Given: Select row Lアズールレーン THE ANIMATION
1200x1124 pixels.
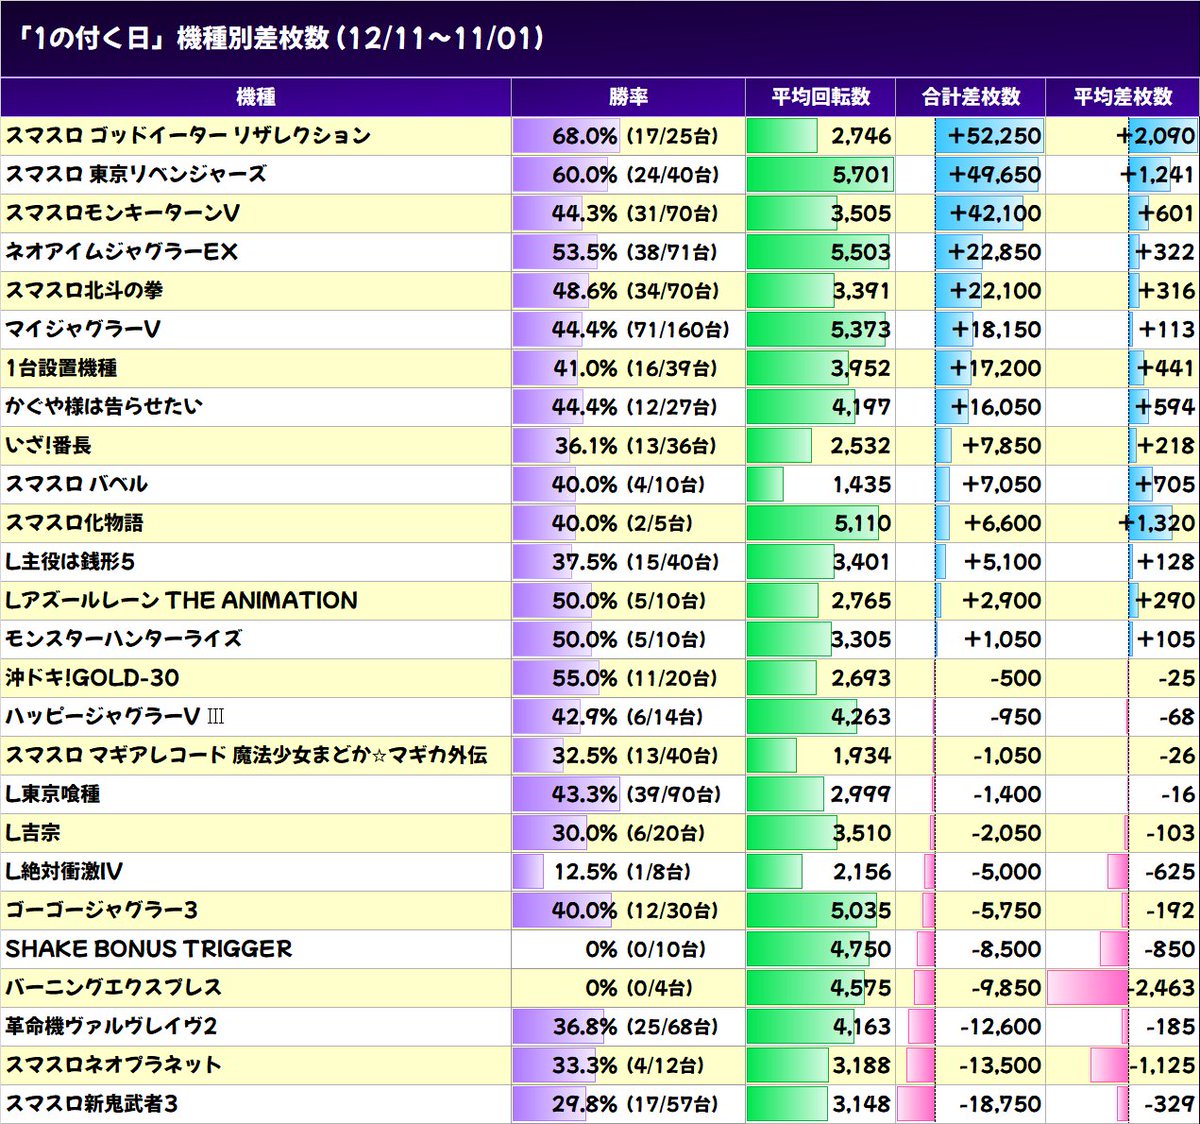Looking at the screenshot, I should coord(600,601).
